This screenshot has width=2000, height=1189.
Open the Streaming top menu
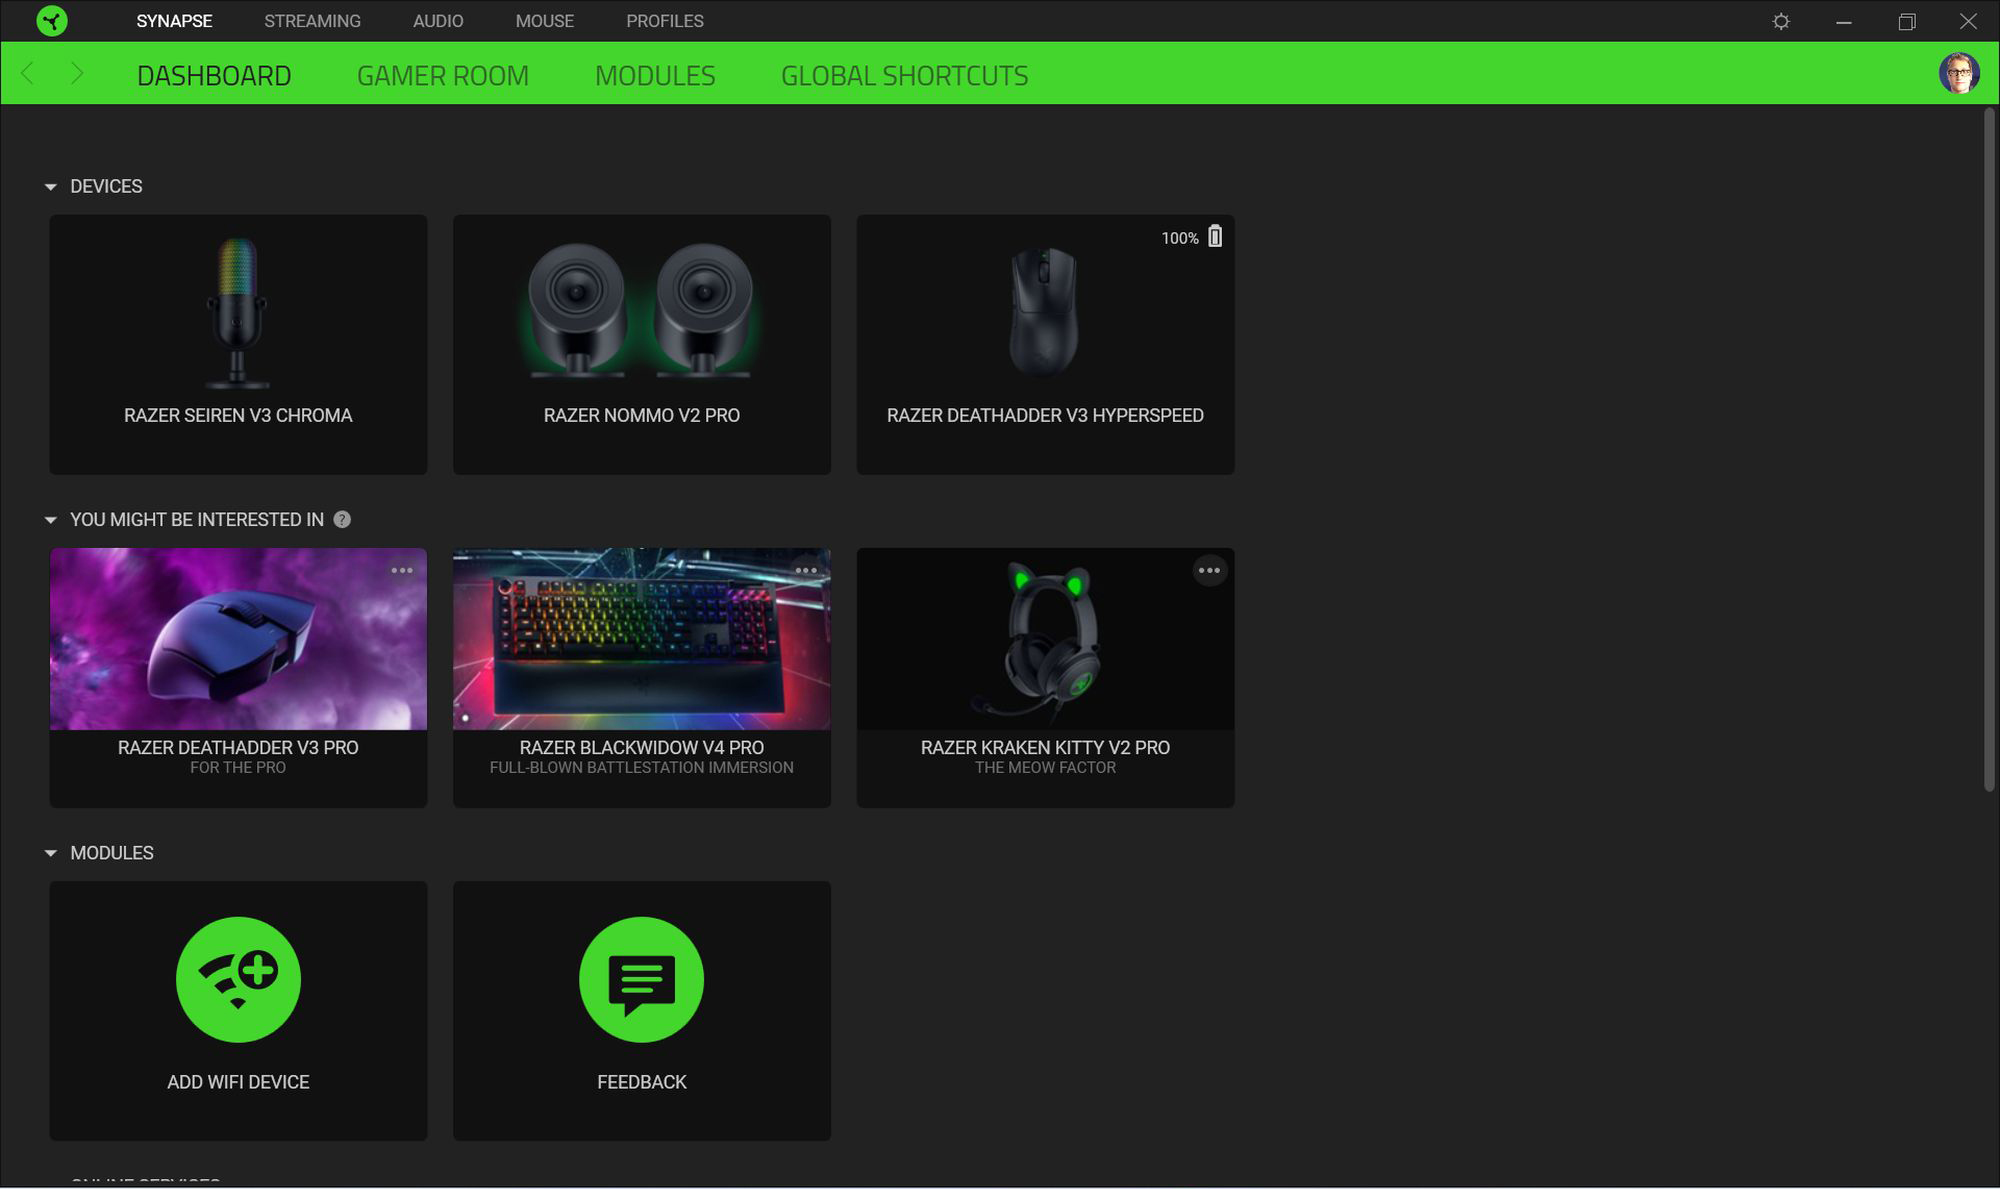click(312, 21)
